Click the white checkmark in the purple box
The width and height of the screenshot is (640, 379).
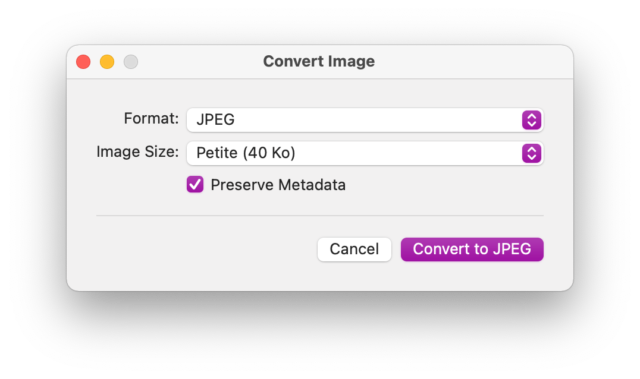[x=195, y=184]
